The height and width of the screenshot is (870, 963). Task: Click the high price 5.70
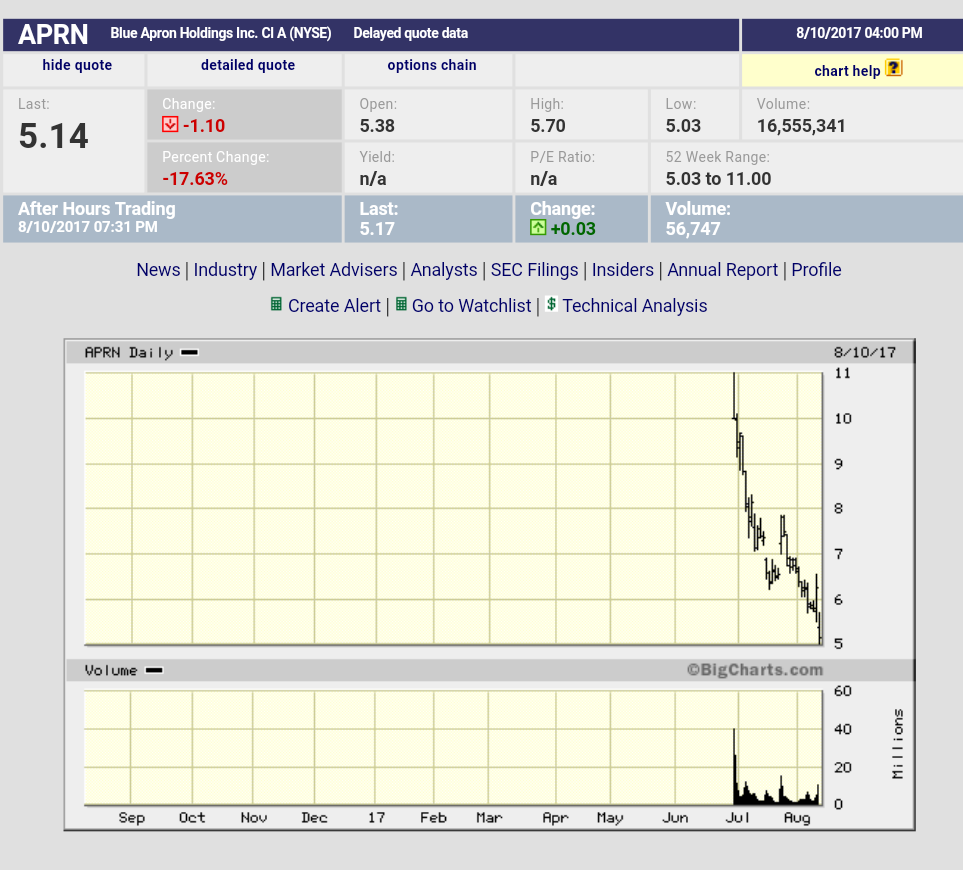click(x=548, y=126)
